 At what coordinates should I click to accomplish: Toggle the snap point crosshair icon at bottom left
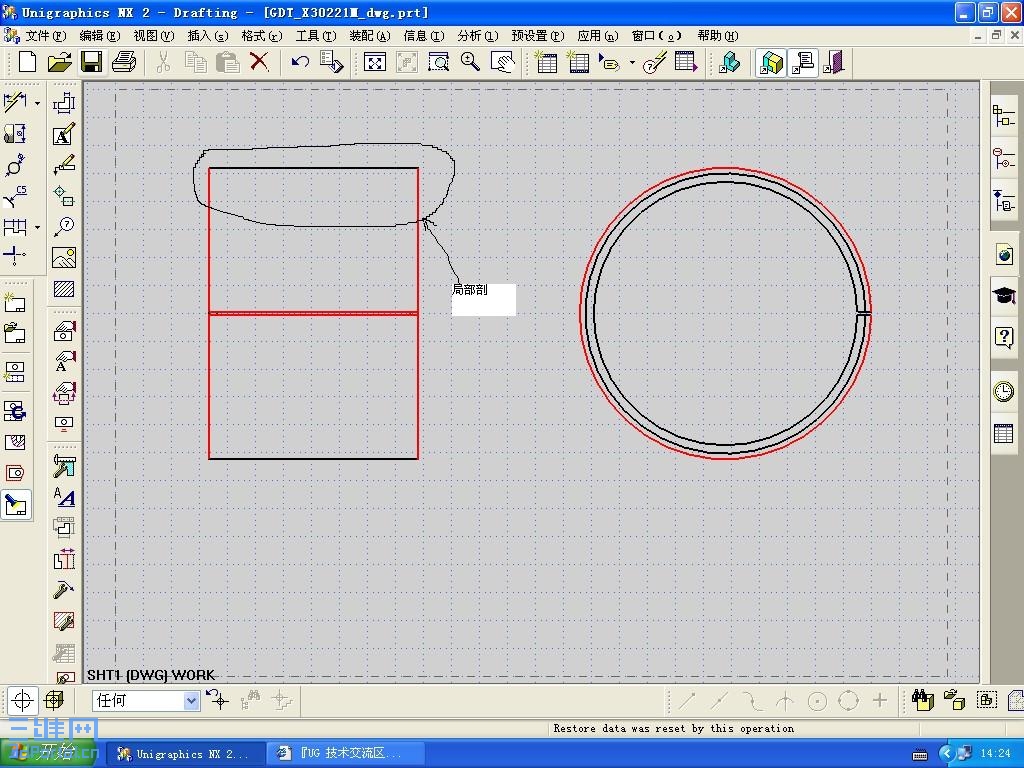(x=22, y=701)
